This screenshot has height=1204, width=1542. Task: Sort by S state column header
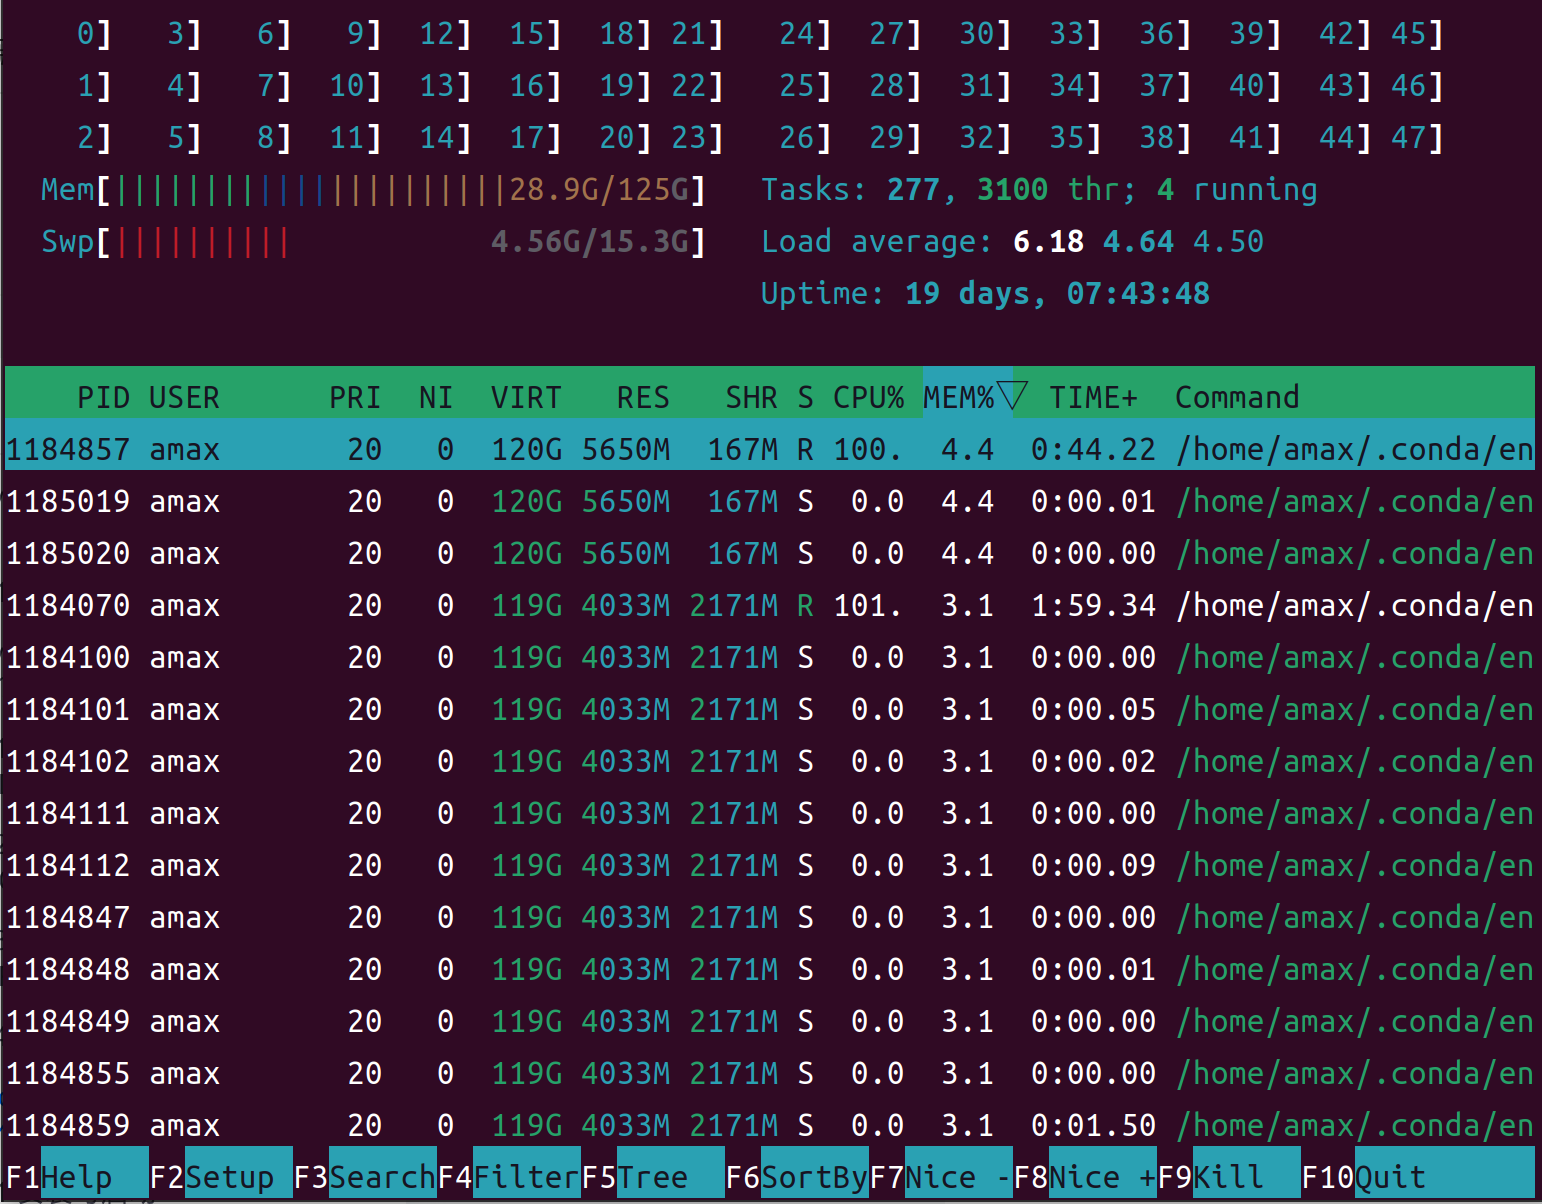tap(805, 397)
